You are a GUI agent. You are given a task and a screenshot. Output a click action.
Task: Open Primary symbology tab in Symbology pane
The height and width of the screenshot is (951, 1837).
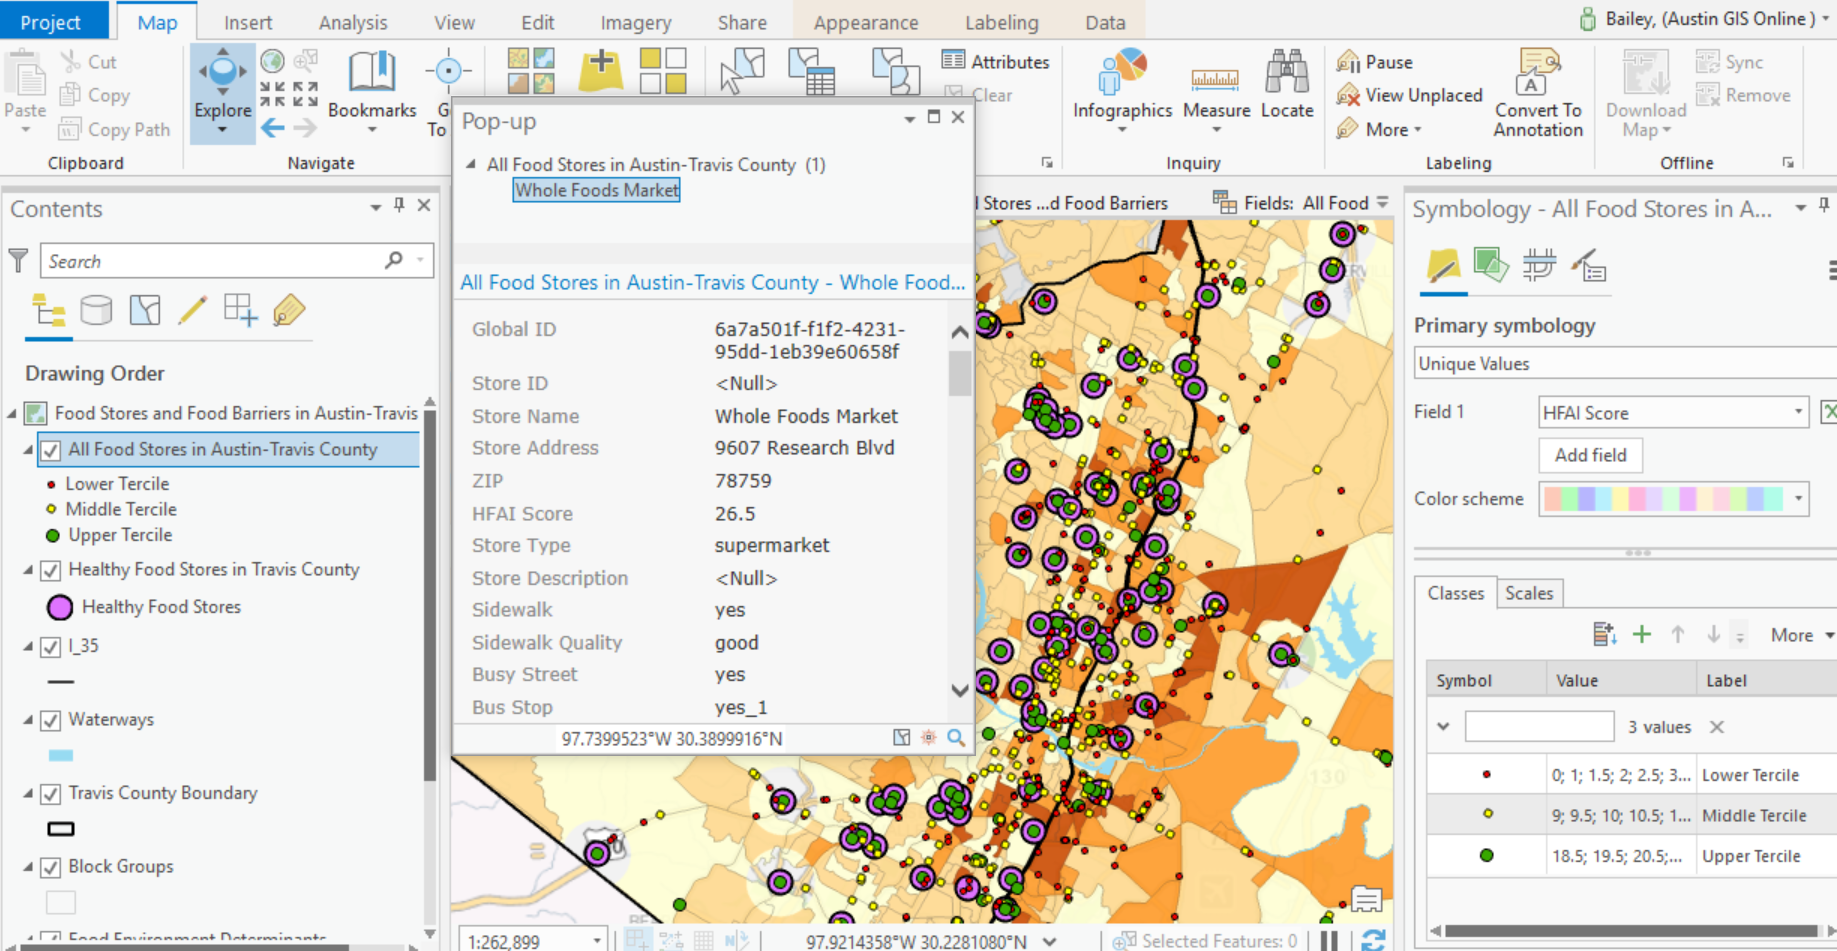[x=1443, y=267]
